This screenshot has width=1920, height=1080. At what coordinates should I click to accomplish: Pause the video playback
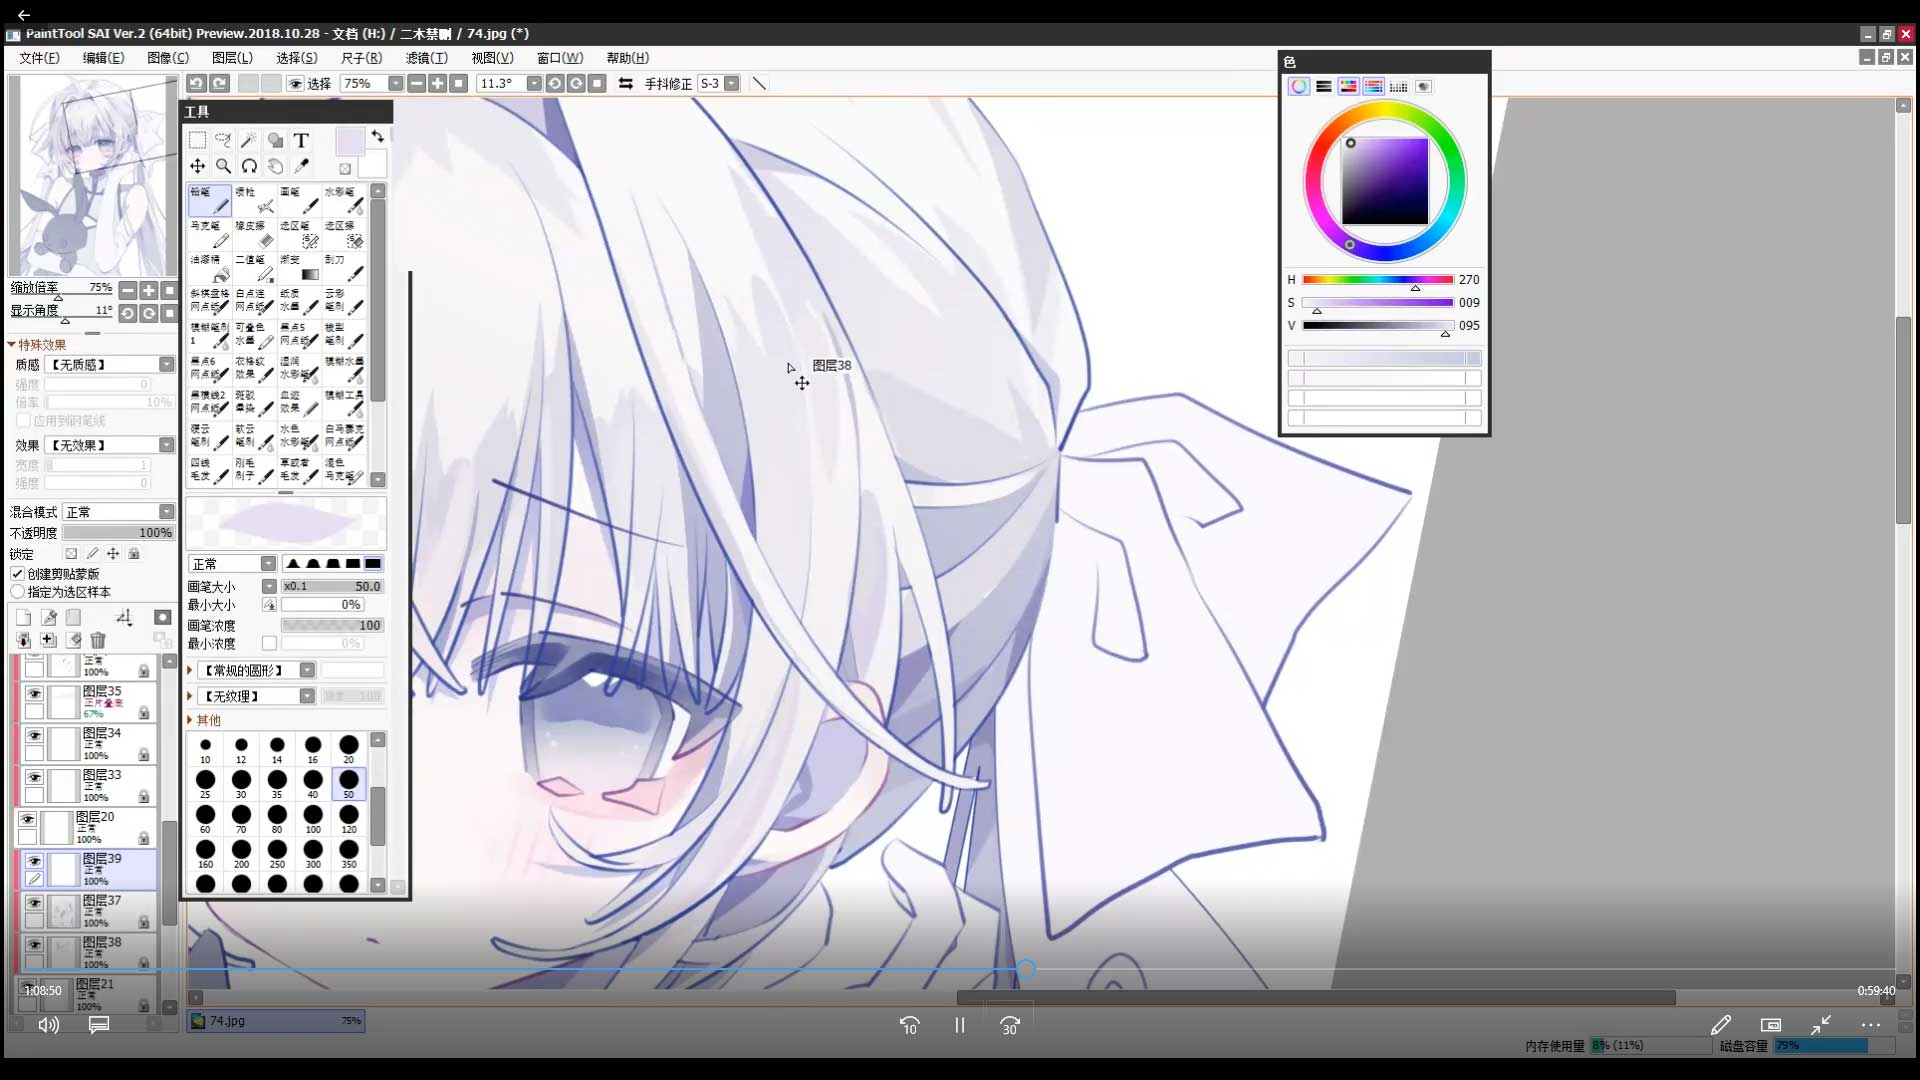coord(959,1025)
